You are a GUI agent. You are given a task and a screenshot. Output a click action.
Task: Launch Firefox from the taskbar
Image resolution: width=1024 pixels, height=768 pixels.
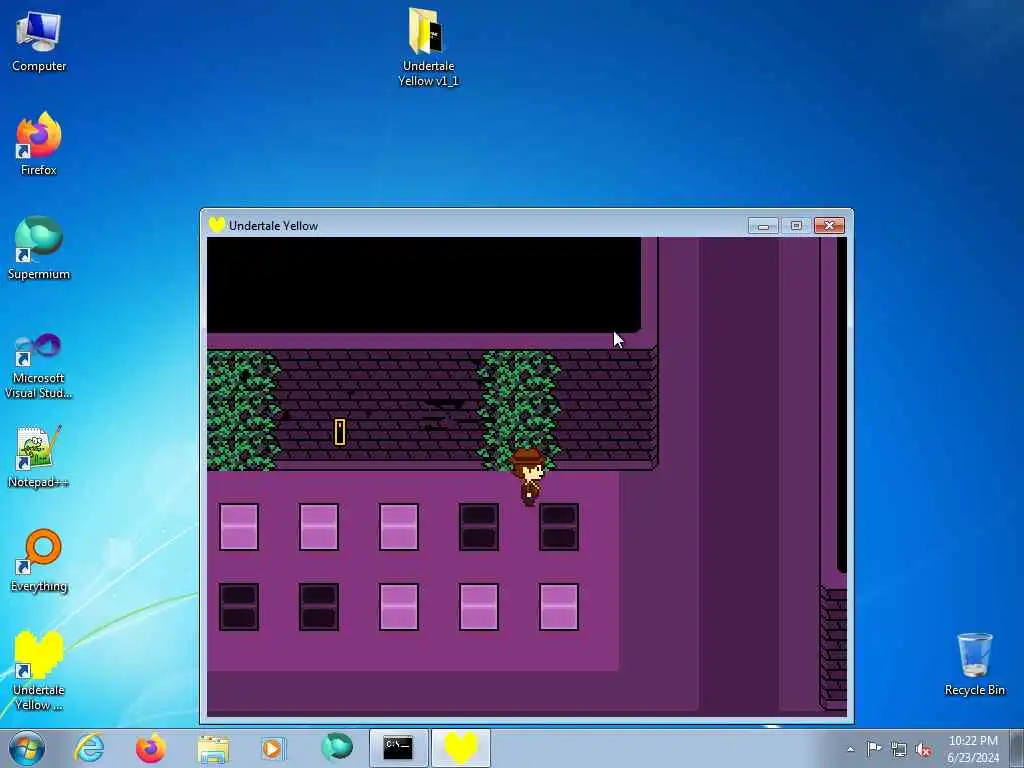click(x=150, y=748)
